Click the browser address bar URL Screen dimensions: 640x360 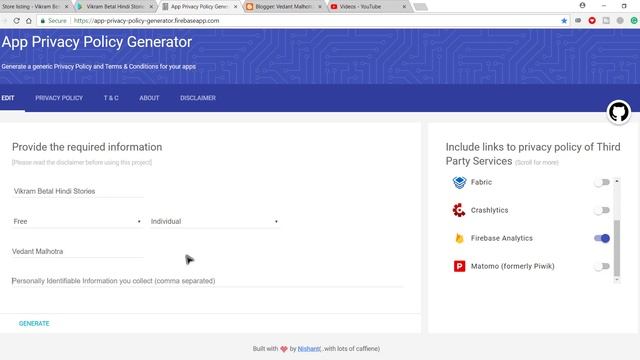tap(147, 20)
